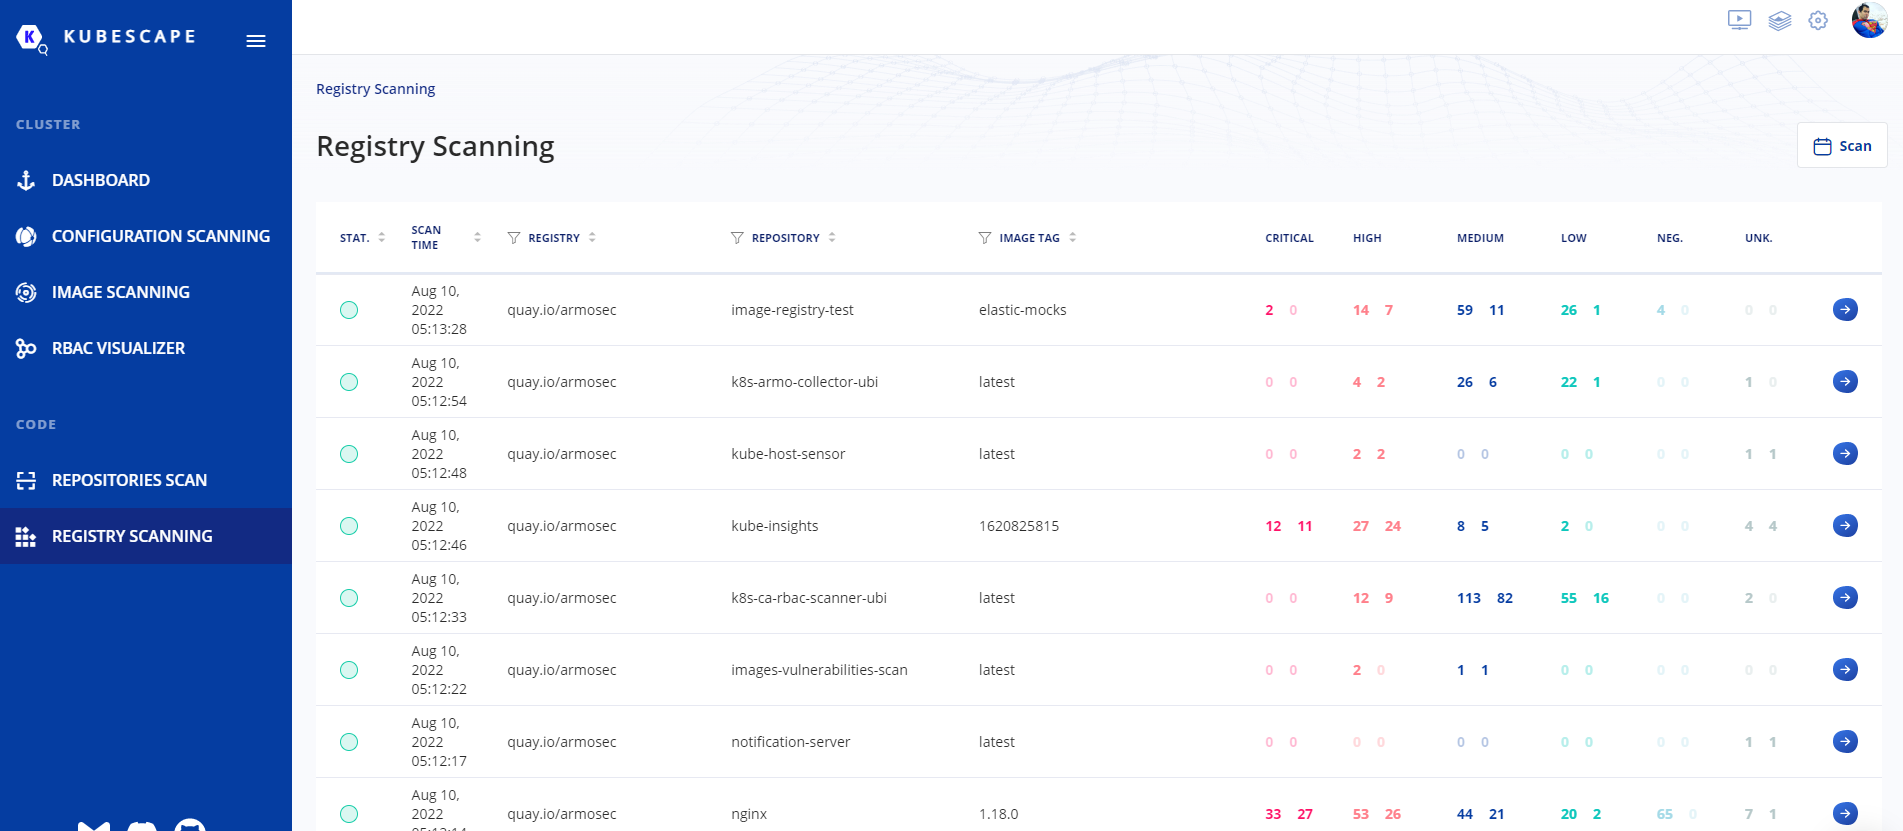This screenshot has height=831, width=1903.
Task: Open Registry column filter icon
Action: (x=514, y=238)
